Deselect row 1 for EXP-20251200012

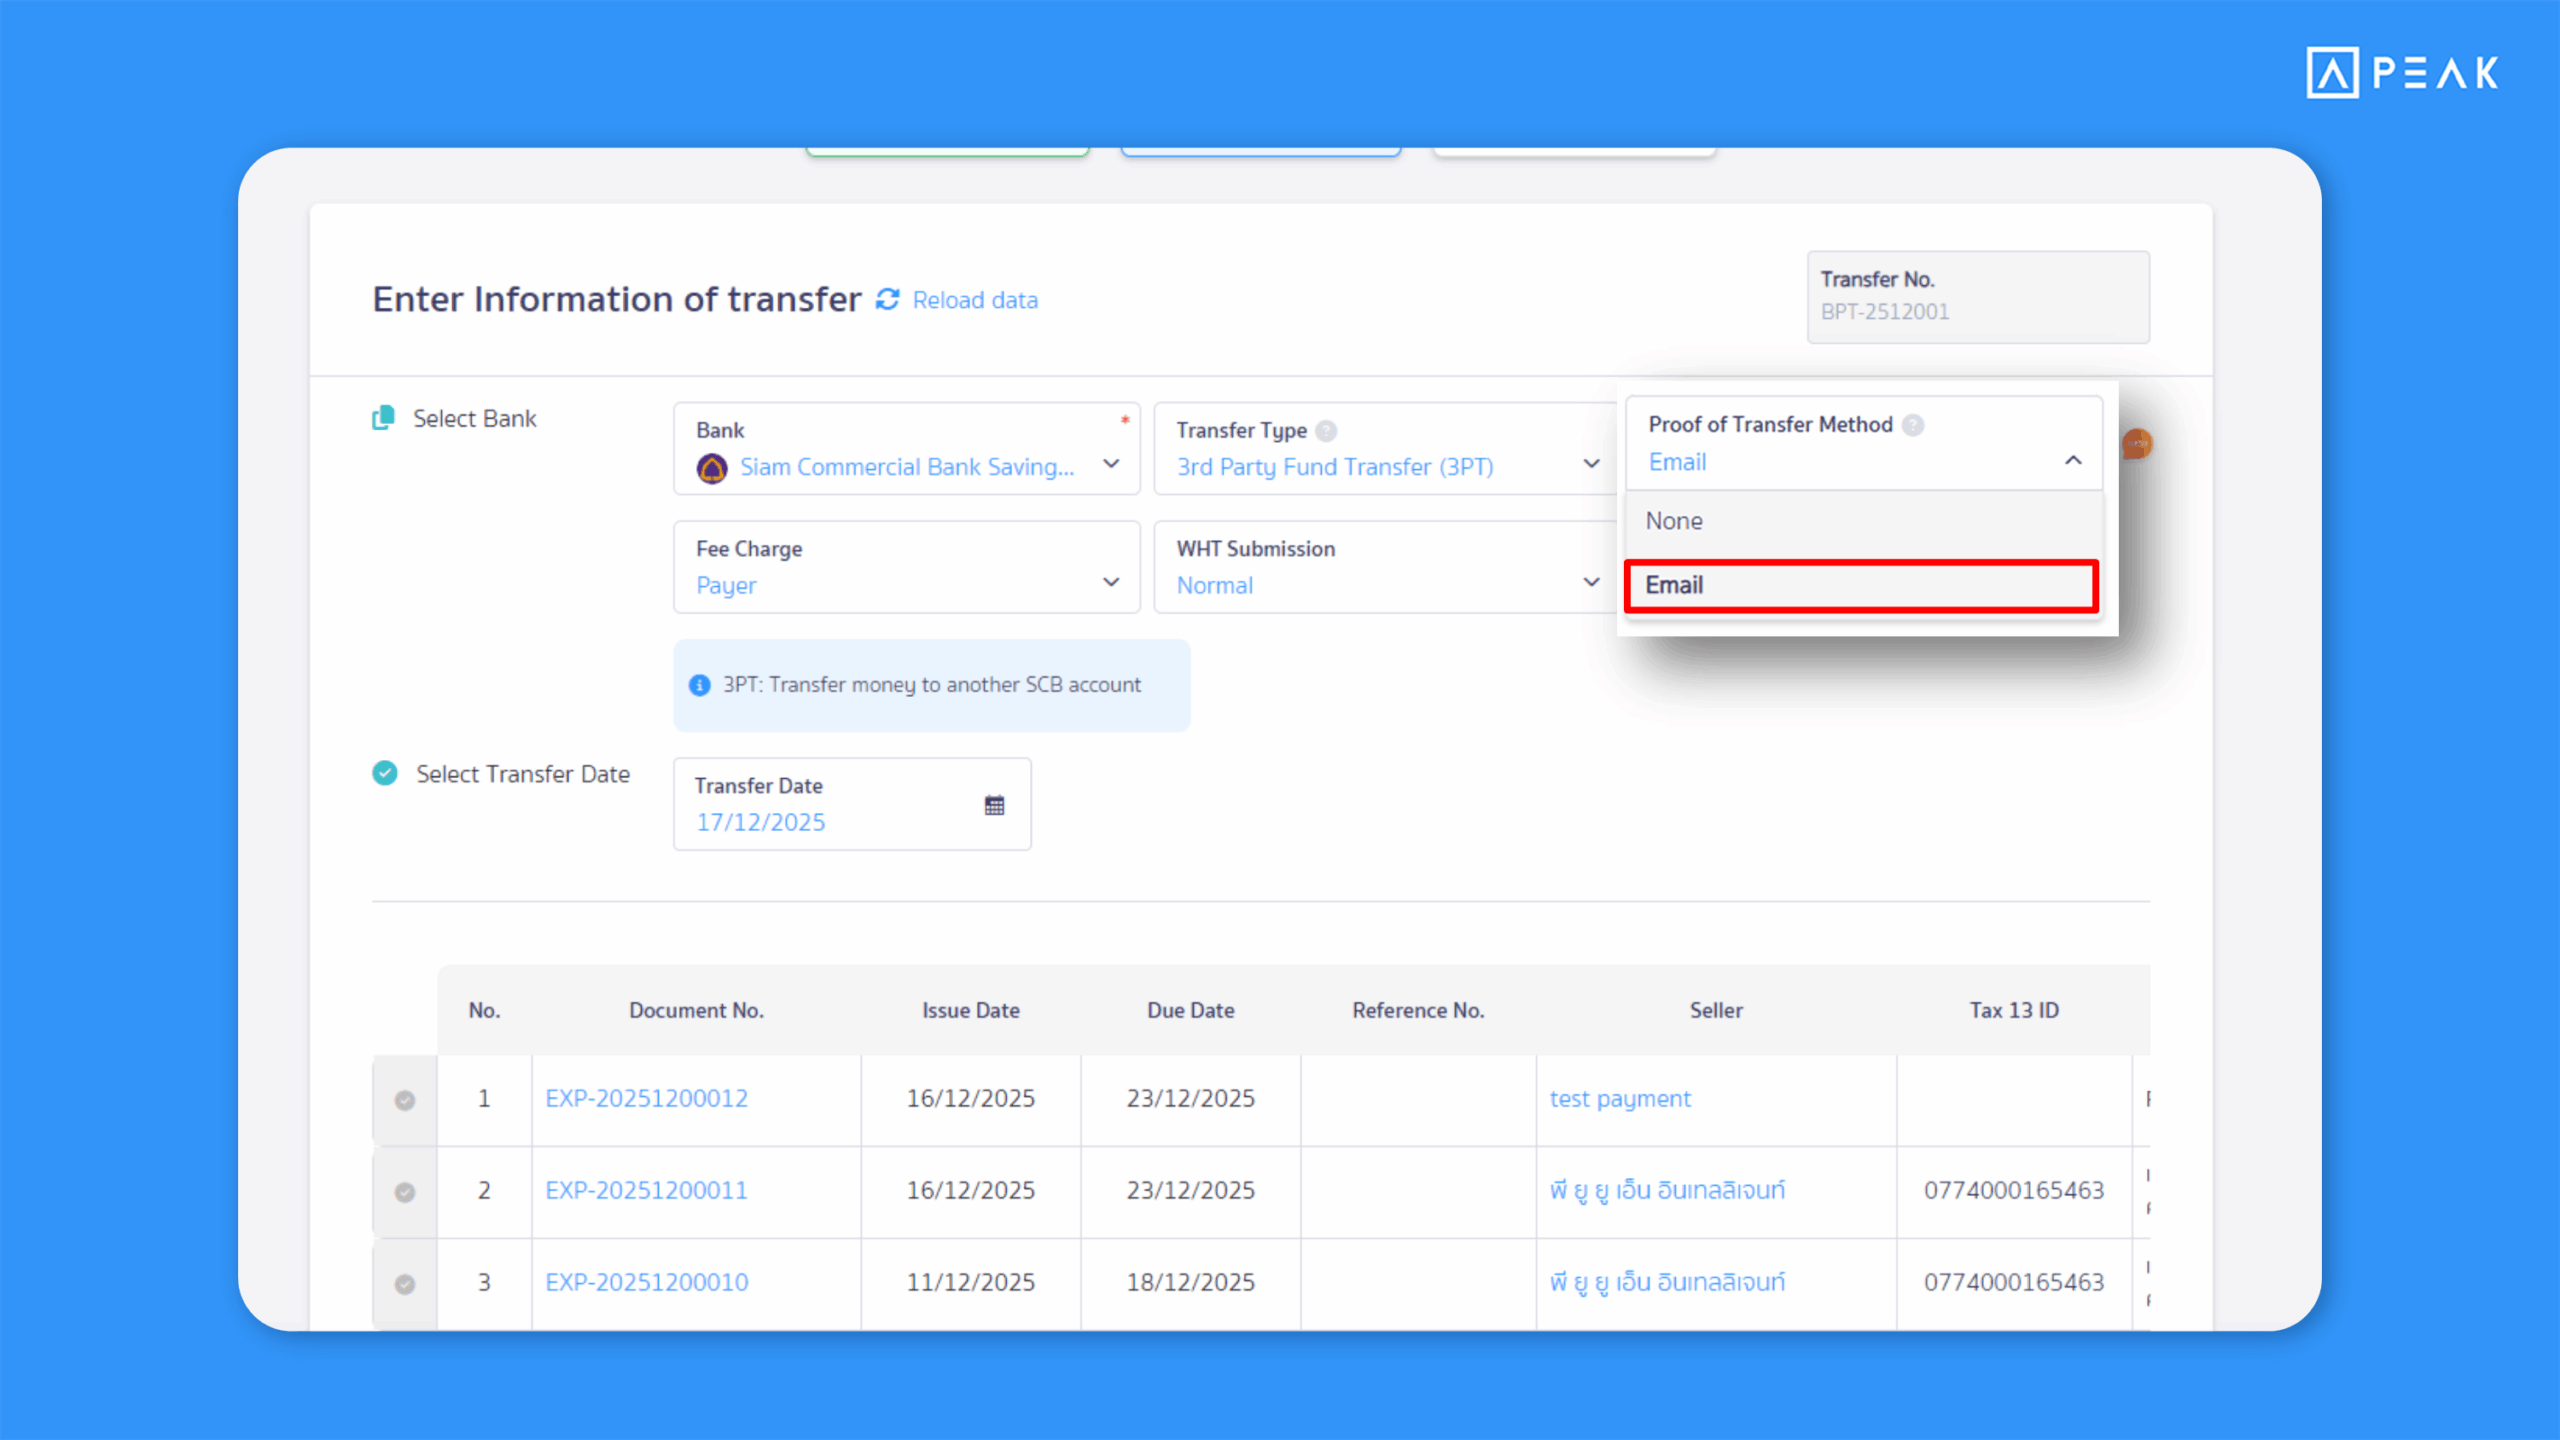point(404,1100)
